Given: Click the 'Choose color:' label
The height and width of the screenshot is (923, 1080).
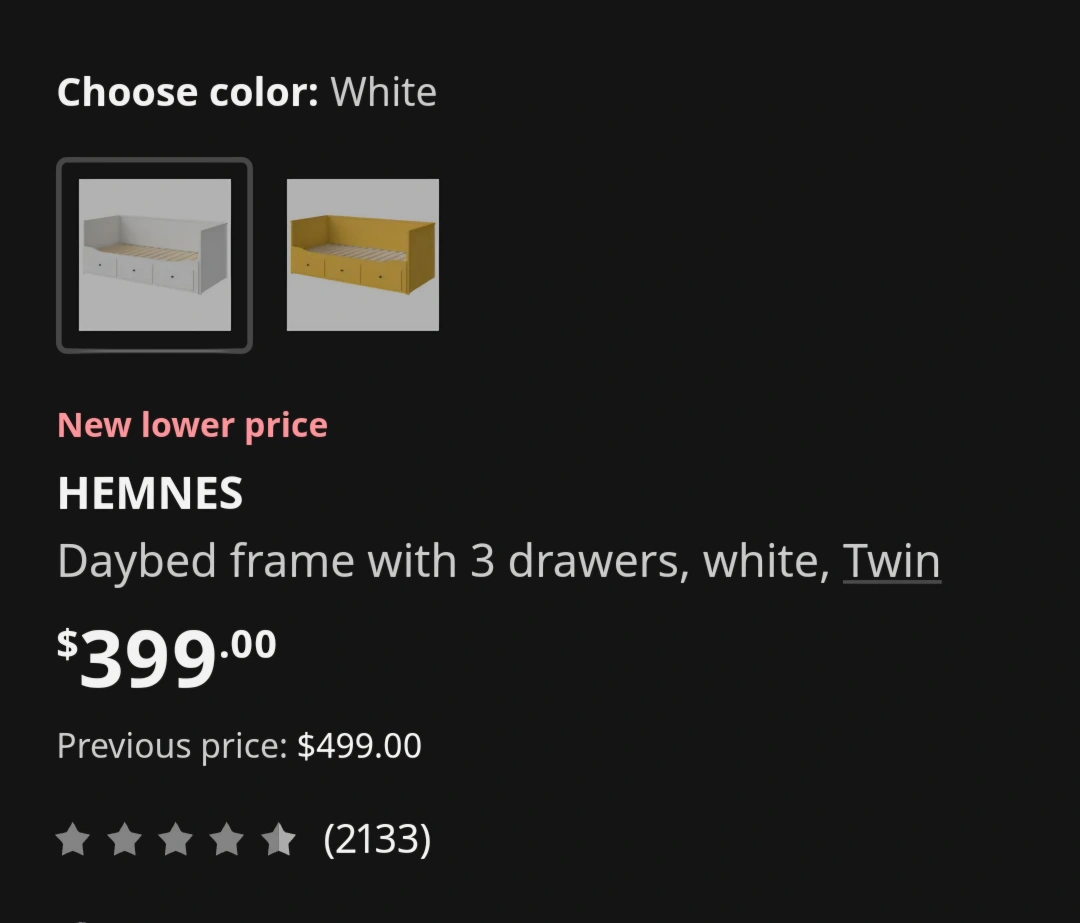Looking at the screenshot, I should (x=188, y=92).
